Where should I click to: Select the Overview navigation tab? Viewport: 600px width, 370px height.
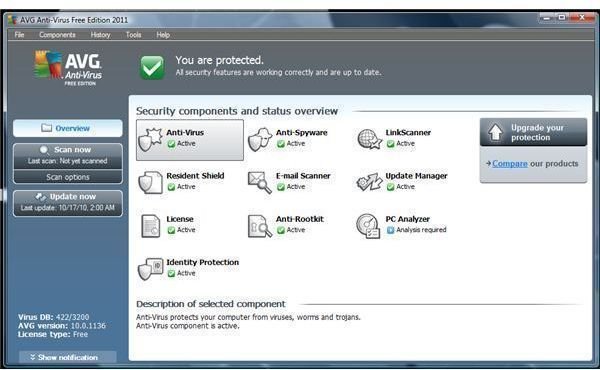pos(68,128)
